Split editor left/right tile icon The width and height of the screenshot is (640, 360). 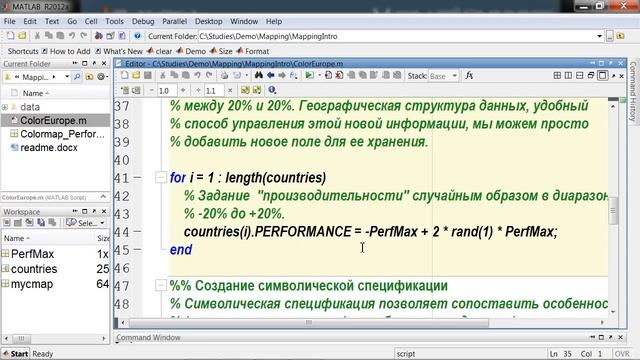click(x=568, y=76)
